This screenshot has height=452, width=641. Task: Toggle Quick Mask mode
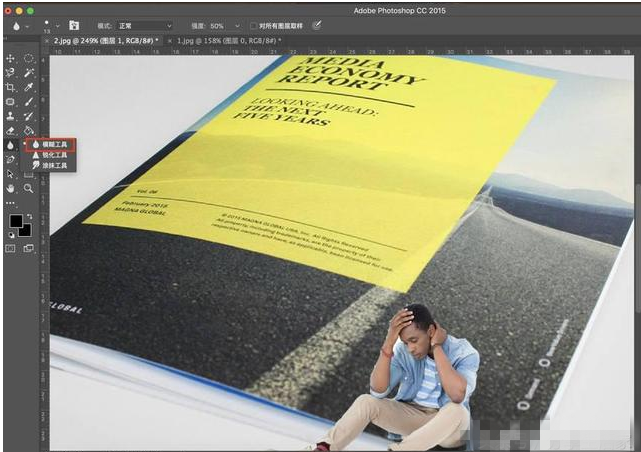pyautogui.click(x=10, y=248)
